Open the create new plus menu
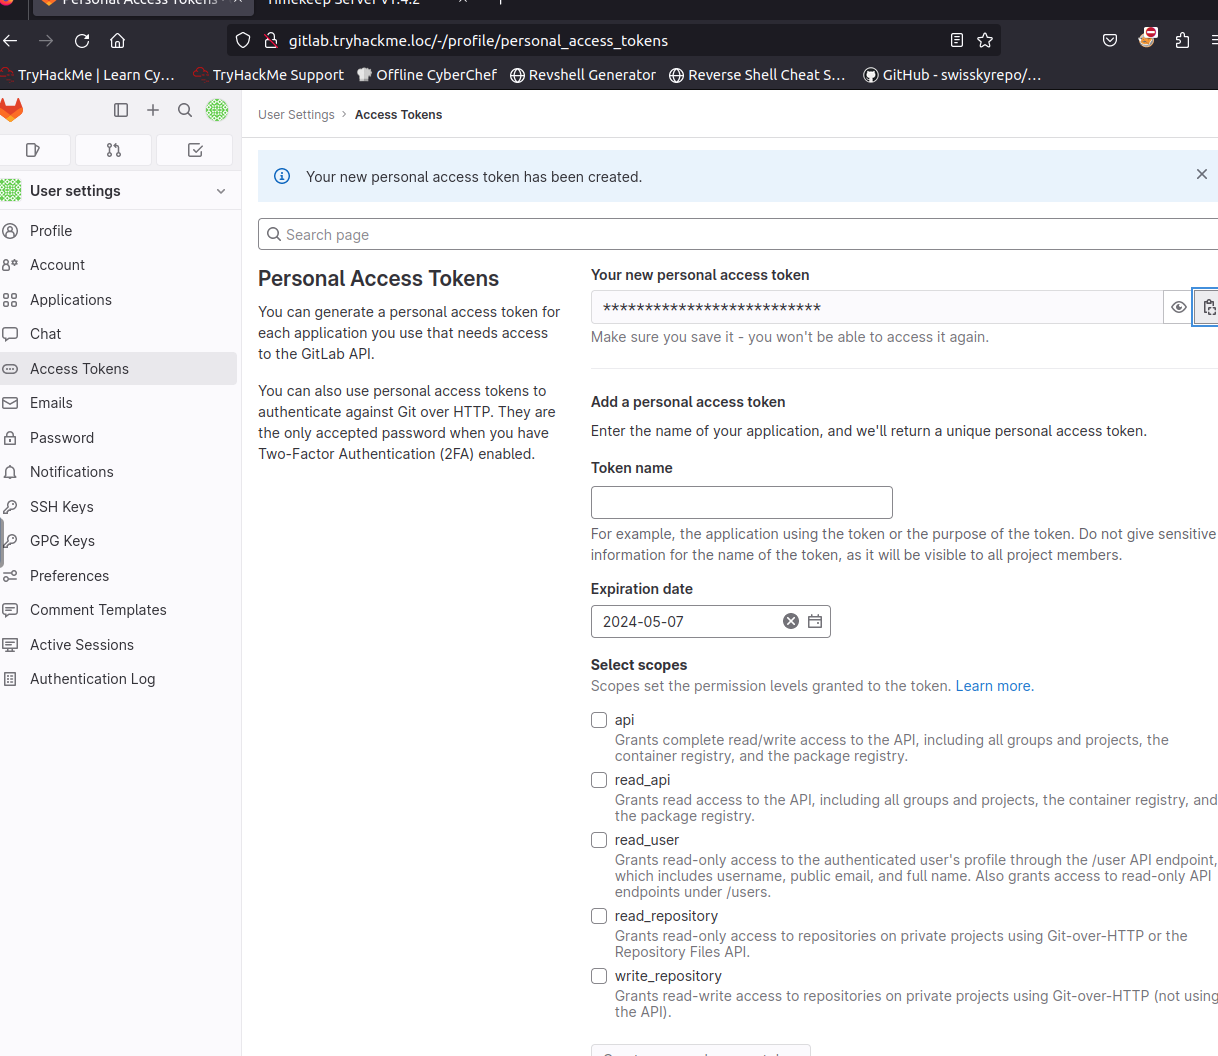 [x=153, y=110]
